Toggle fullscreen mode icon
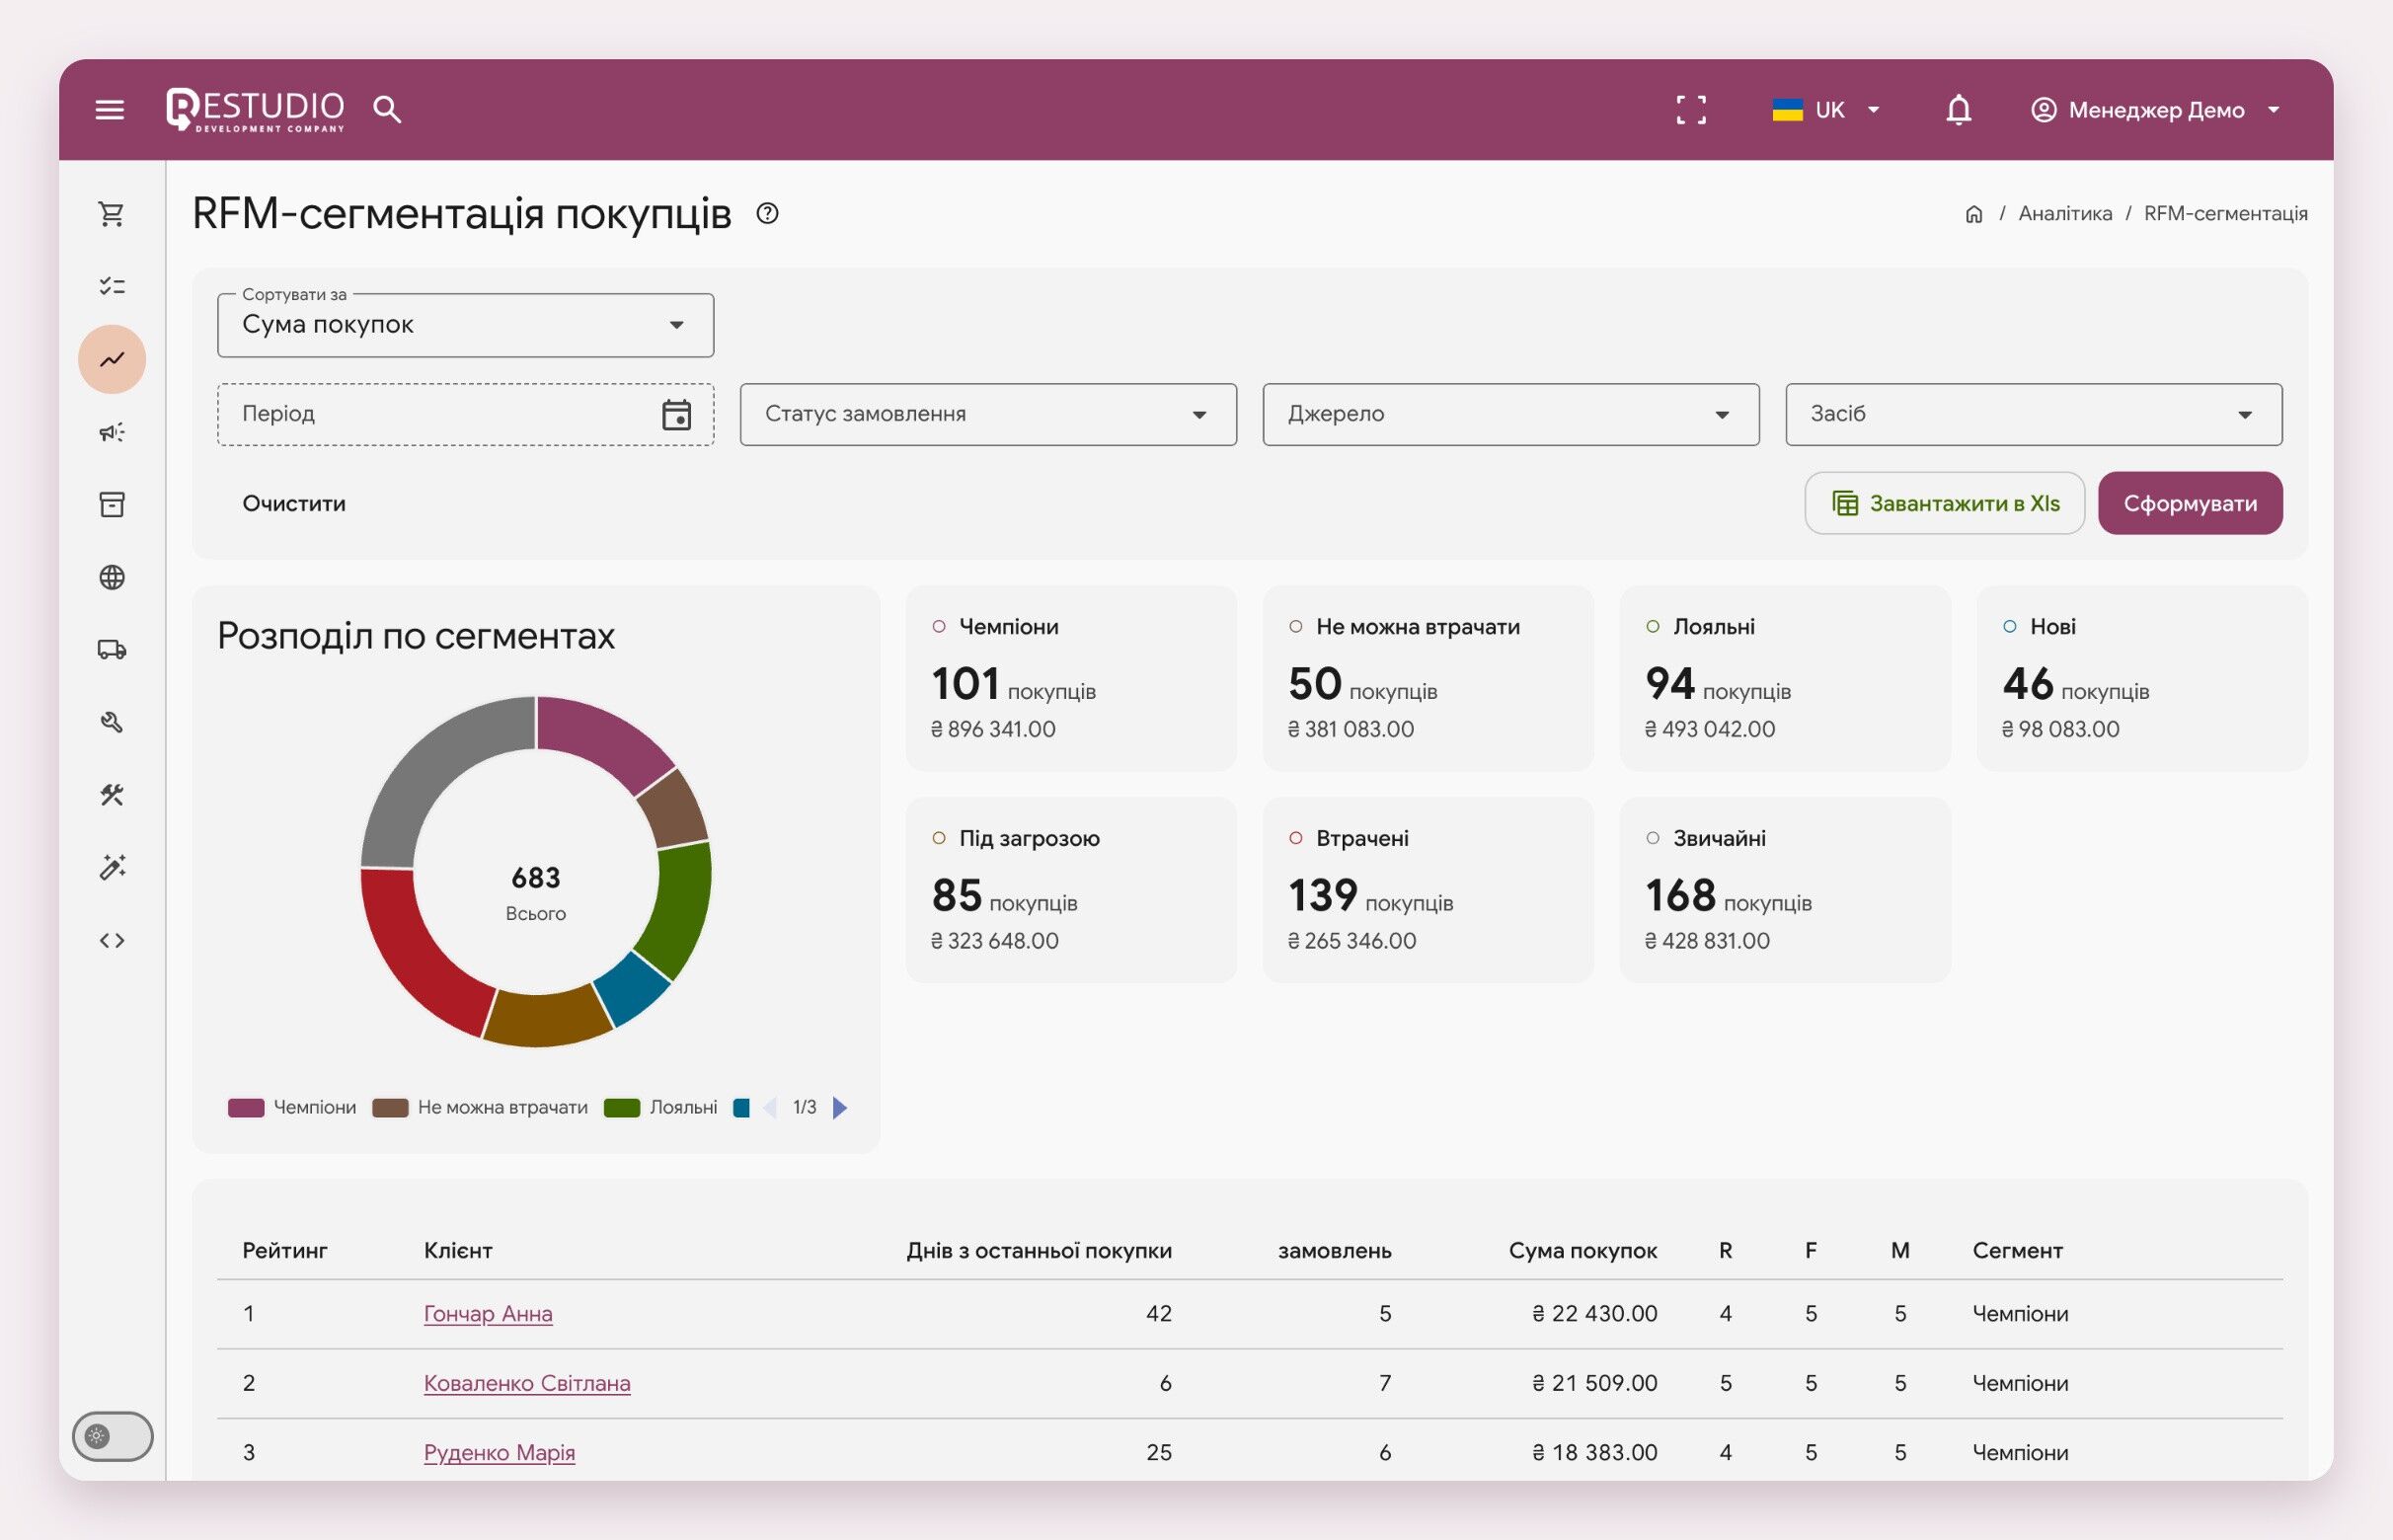Viewport: 2393px width, 1540px height. [x=1691, y=109]
